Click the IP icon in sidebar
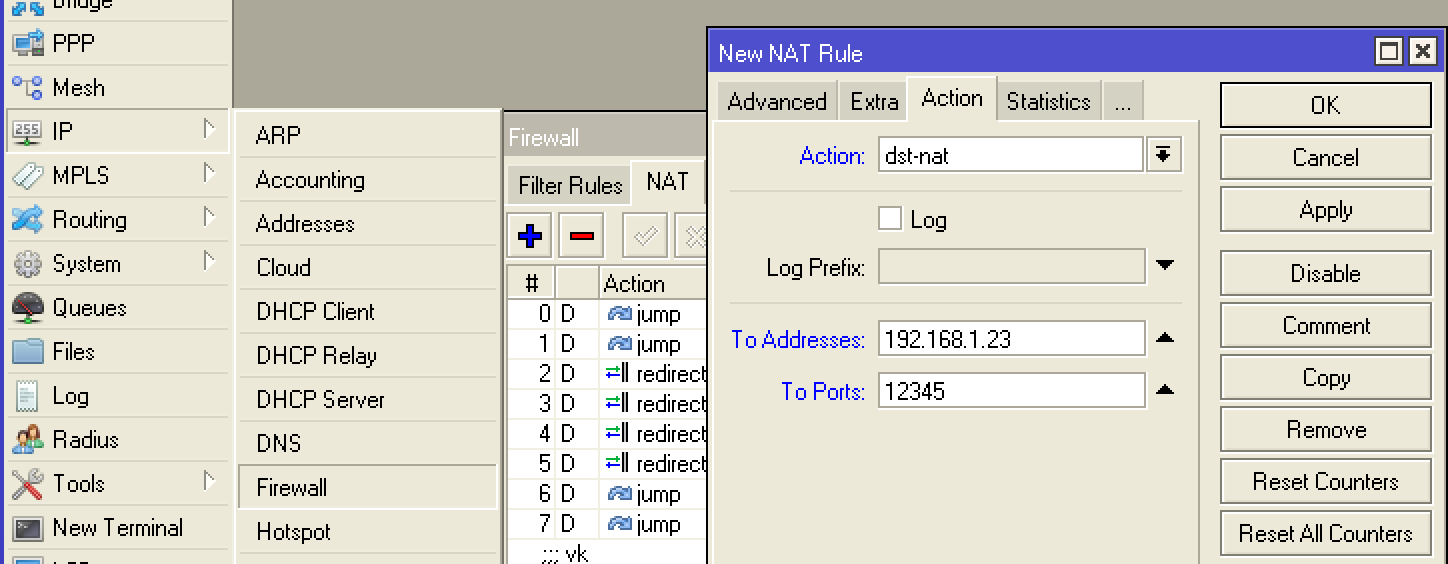The height and width of the screenshot is (564, 1448). (27, 132)
